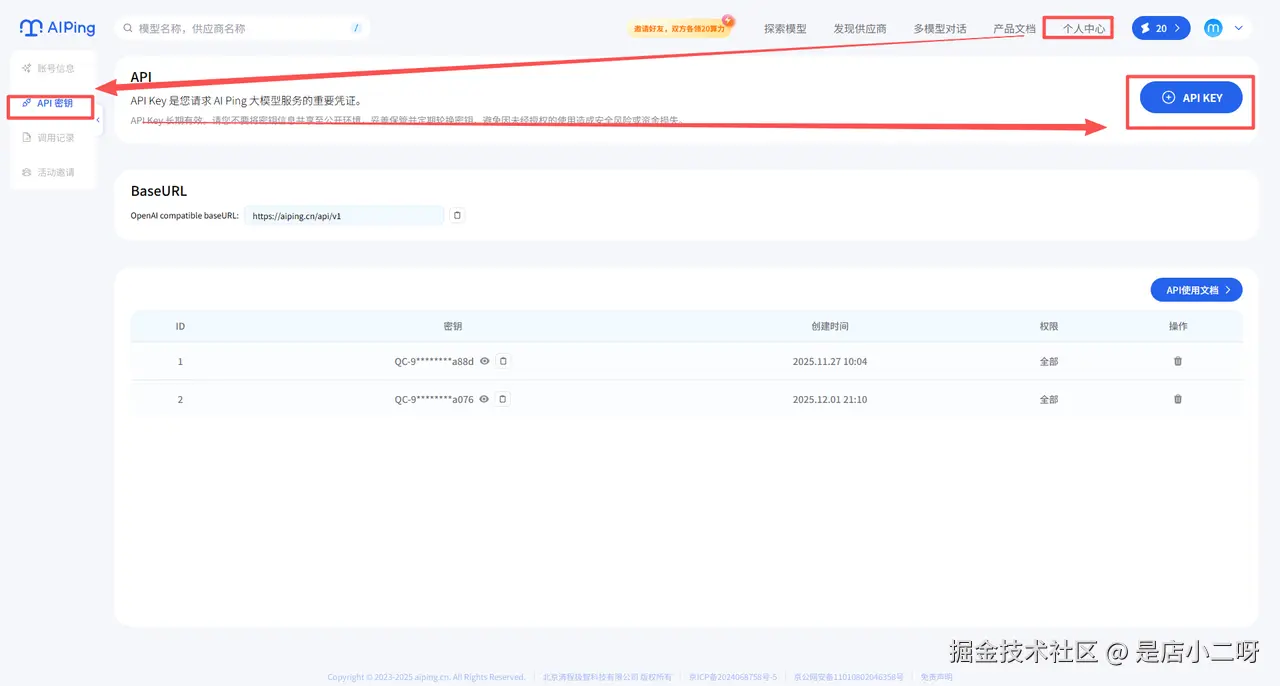Click the user avatar icon
The width and height of the screenshot is (1280, 686).
pos(1213,28)
